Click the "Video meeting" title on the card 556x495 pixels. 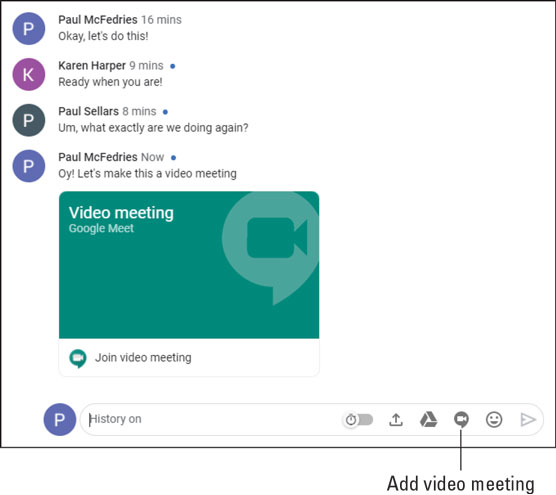tap(121, 213)
